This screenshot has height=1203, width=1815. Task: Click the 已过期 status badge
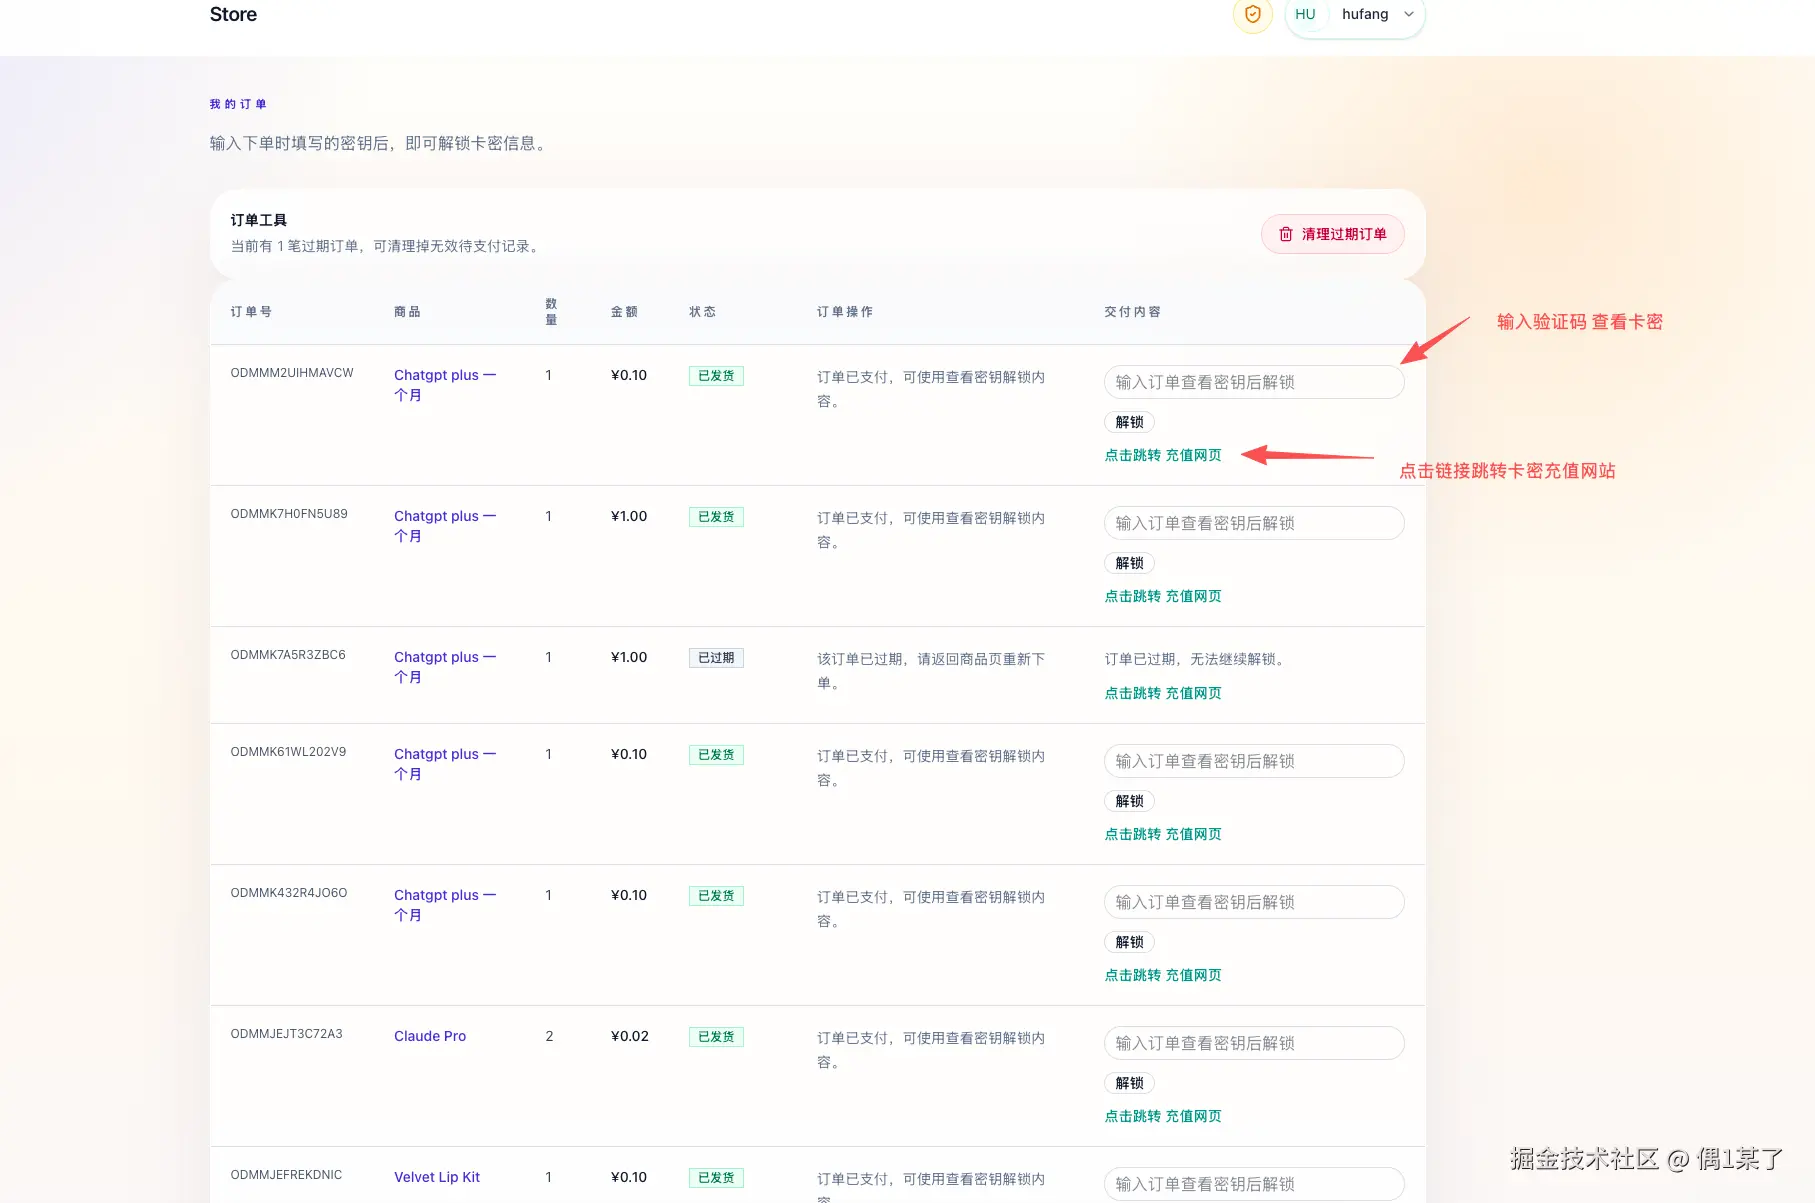[x=716, y=658]
